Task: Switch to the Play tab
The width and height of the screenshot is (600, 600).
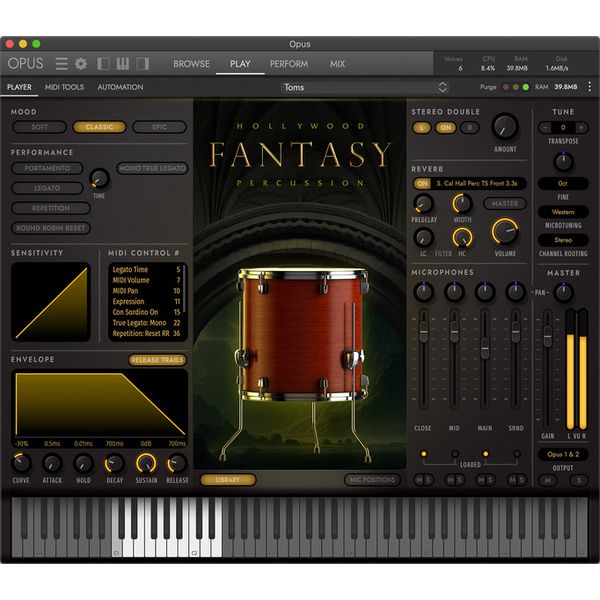Action: (x=240, y=64)
